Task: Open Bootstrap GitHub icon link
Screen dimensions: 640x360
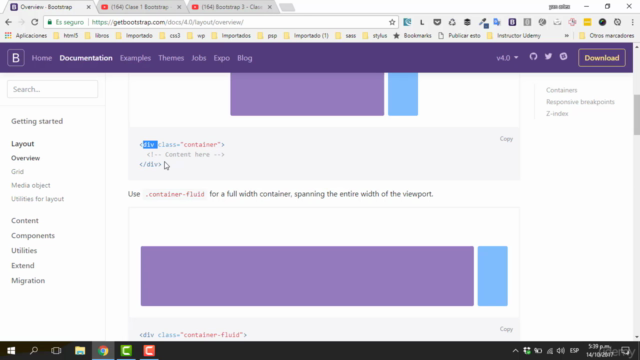Action: pos(533,57)
